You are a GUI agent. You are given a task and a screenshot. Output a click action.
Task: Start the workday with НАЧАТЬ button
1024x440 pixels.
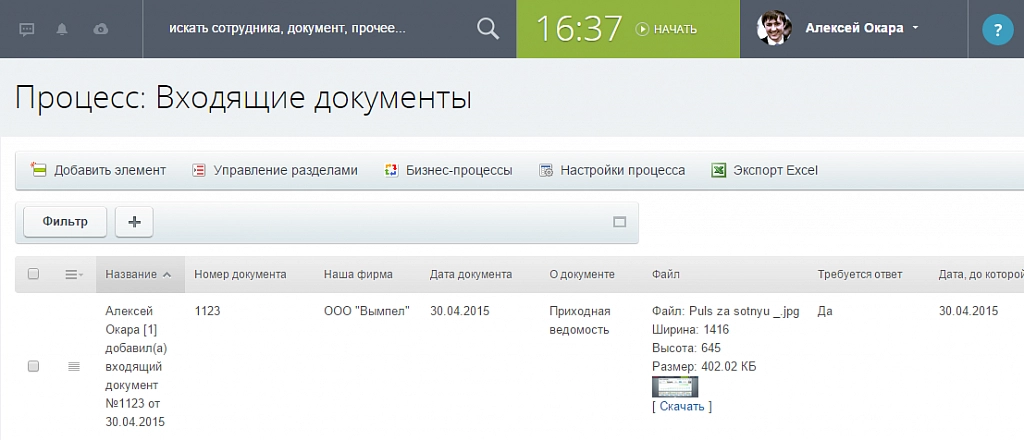click(667, 29)
